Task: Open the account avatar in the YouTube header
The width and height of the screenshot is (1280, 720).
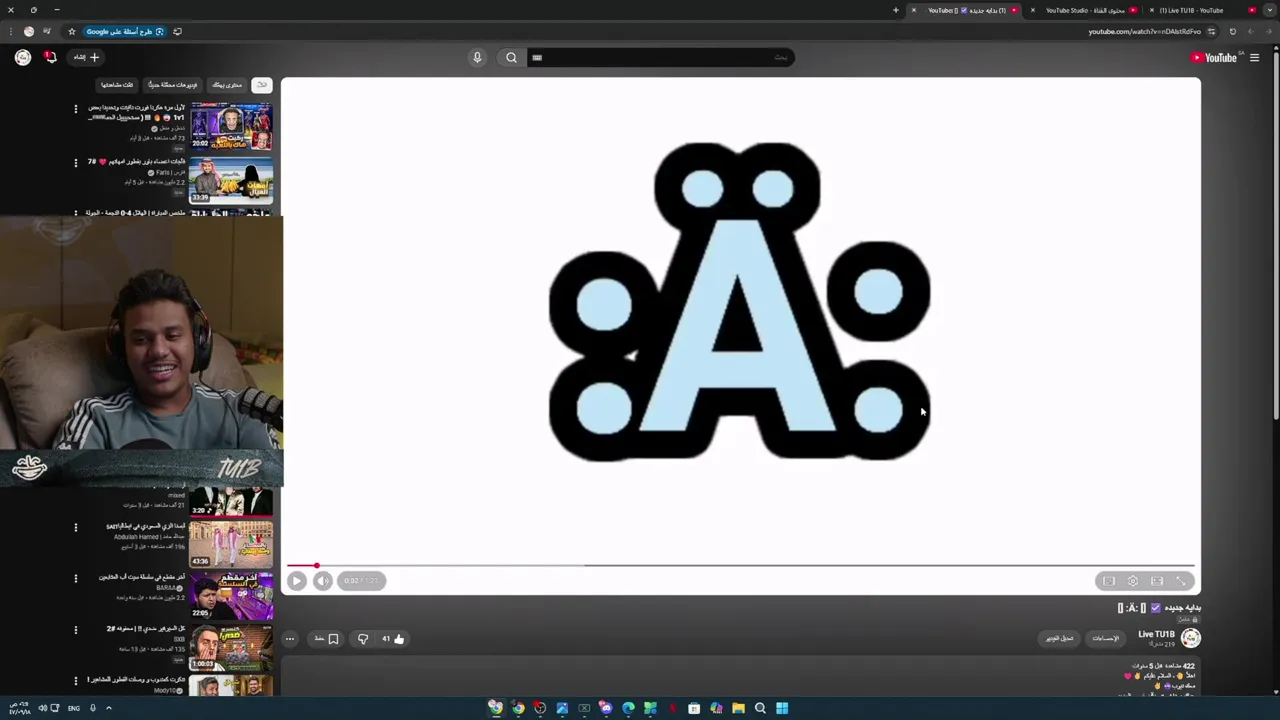Action: 22,58
